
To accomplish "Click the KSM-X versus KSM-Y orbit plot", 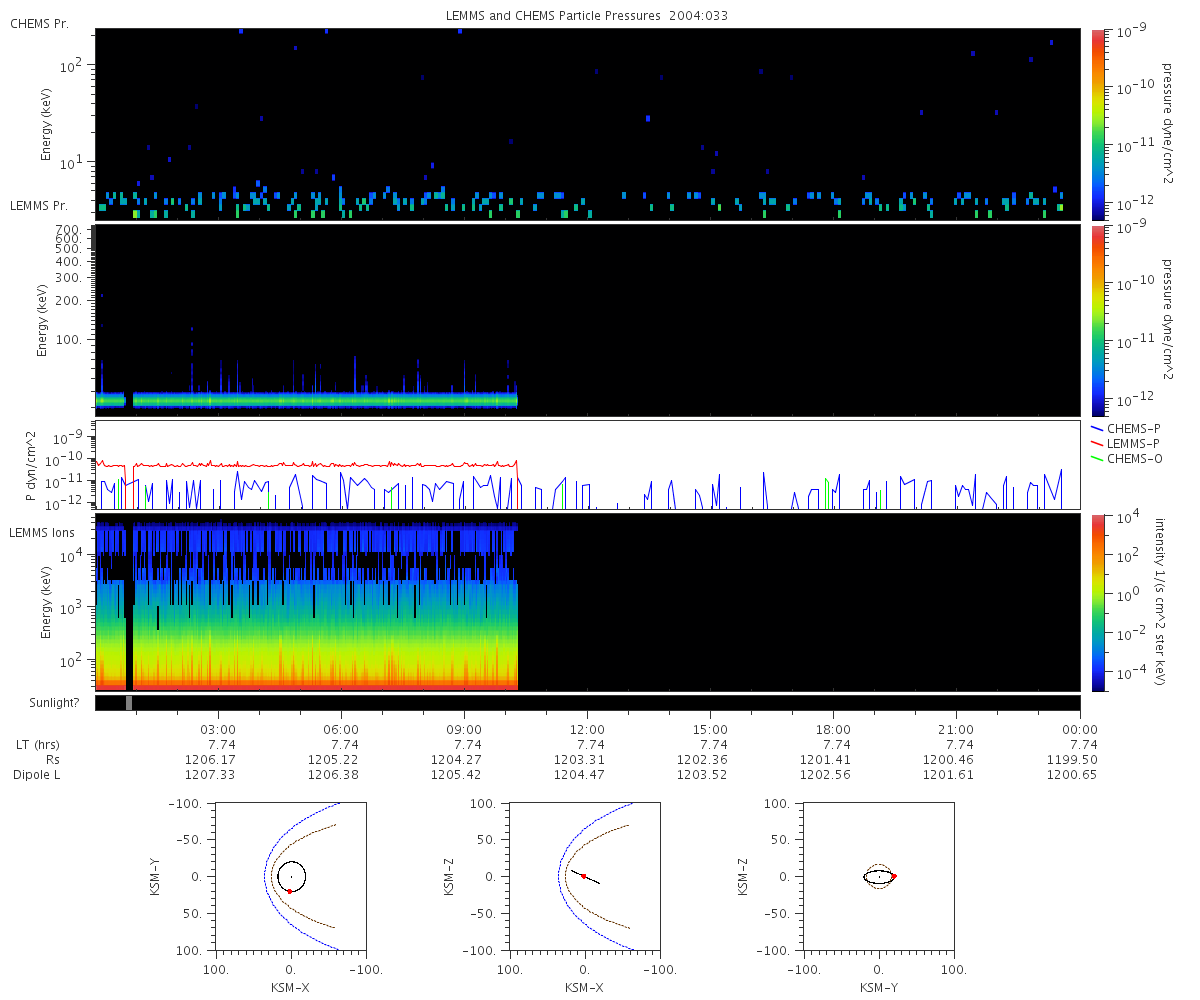I will pyautogui.click(x=290, y=876).
